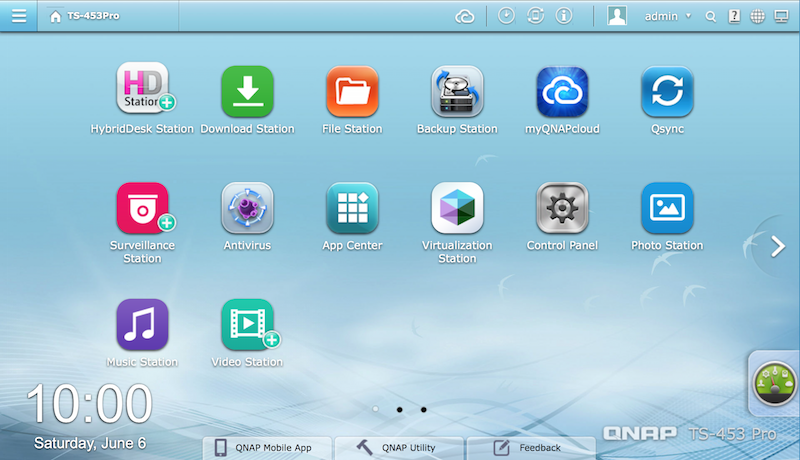Viewport: 800px width, 460px height.
Task: Click the admin user avatar
Action: coord(617,16)
